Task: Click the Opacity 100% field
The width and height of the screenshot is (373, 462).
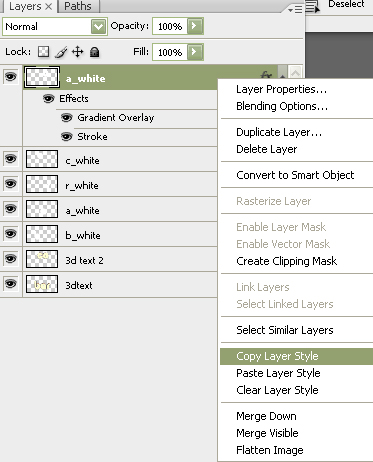Action: pos(170,26)
